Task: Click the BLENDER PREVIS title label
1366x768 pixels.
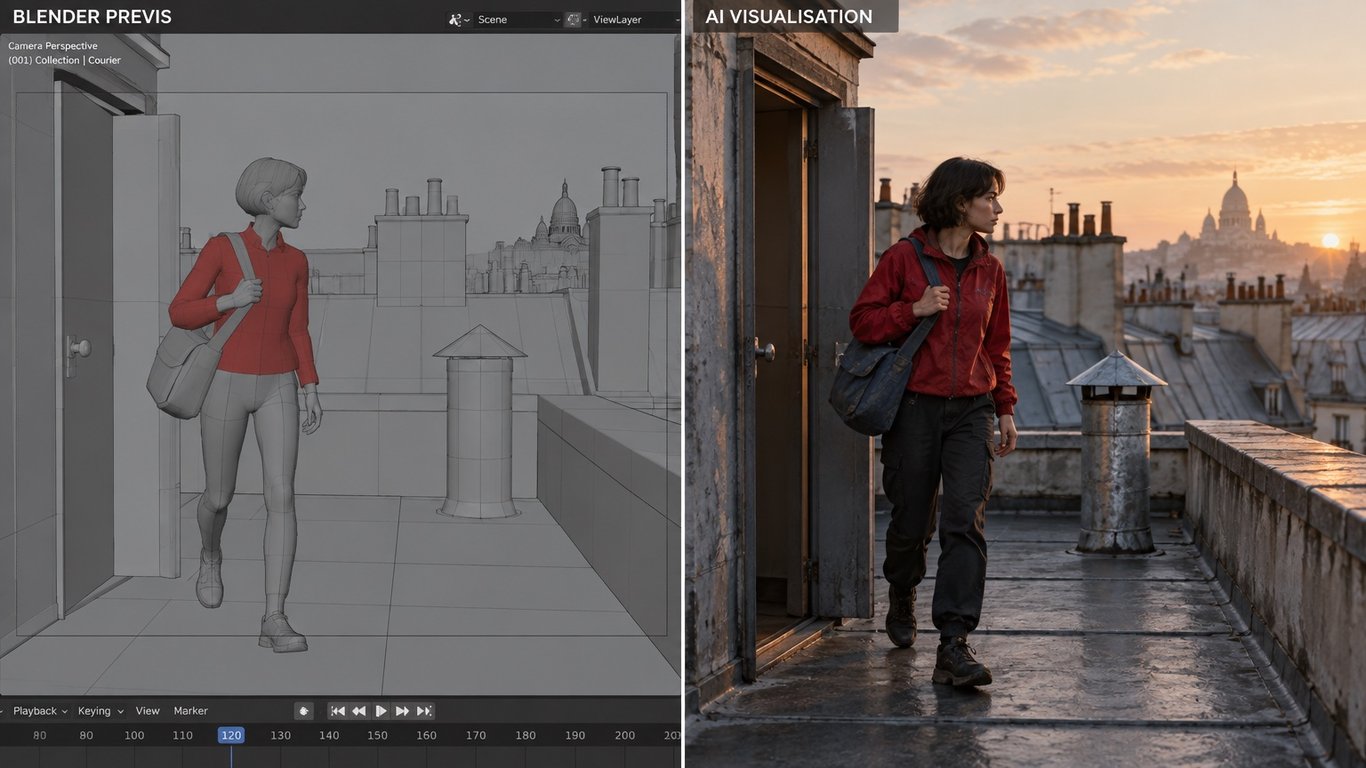Action: click(x=92, y=17)
